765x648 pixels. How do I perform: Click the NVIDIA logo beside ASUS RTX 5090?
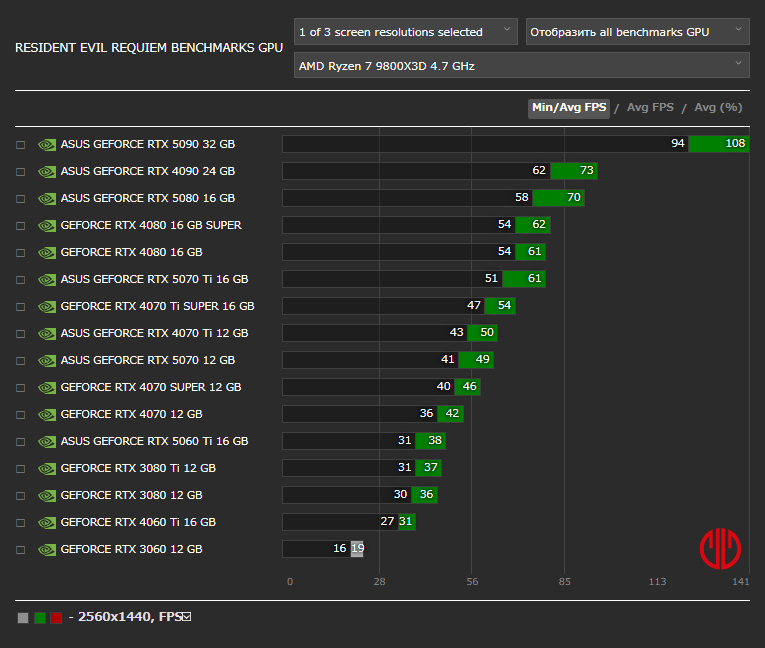coord(47,144)
